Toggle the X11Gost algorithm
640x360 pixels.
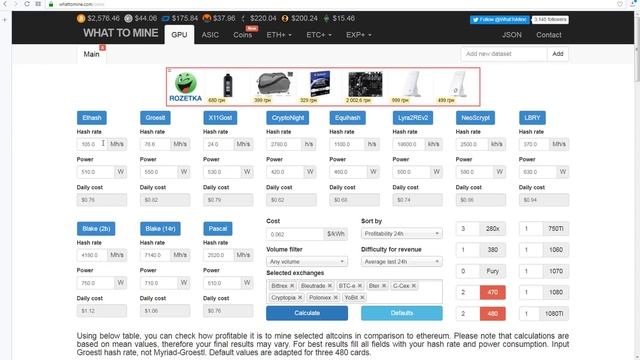click(x=220, y=118)
